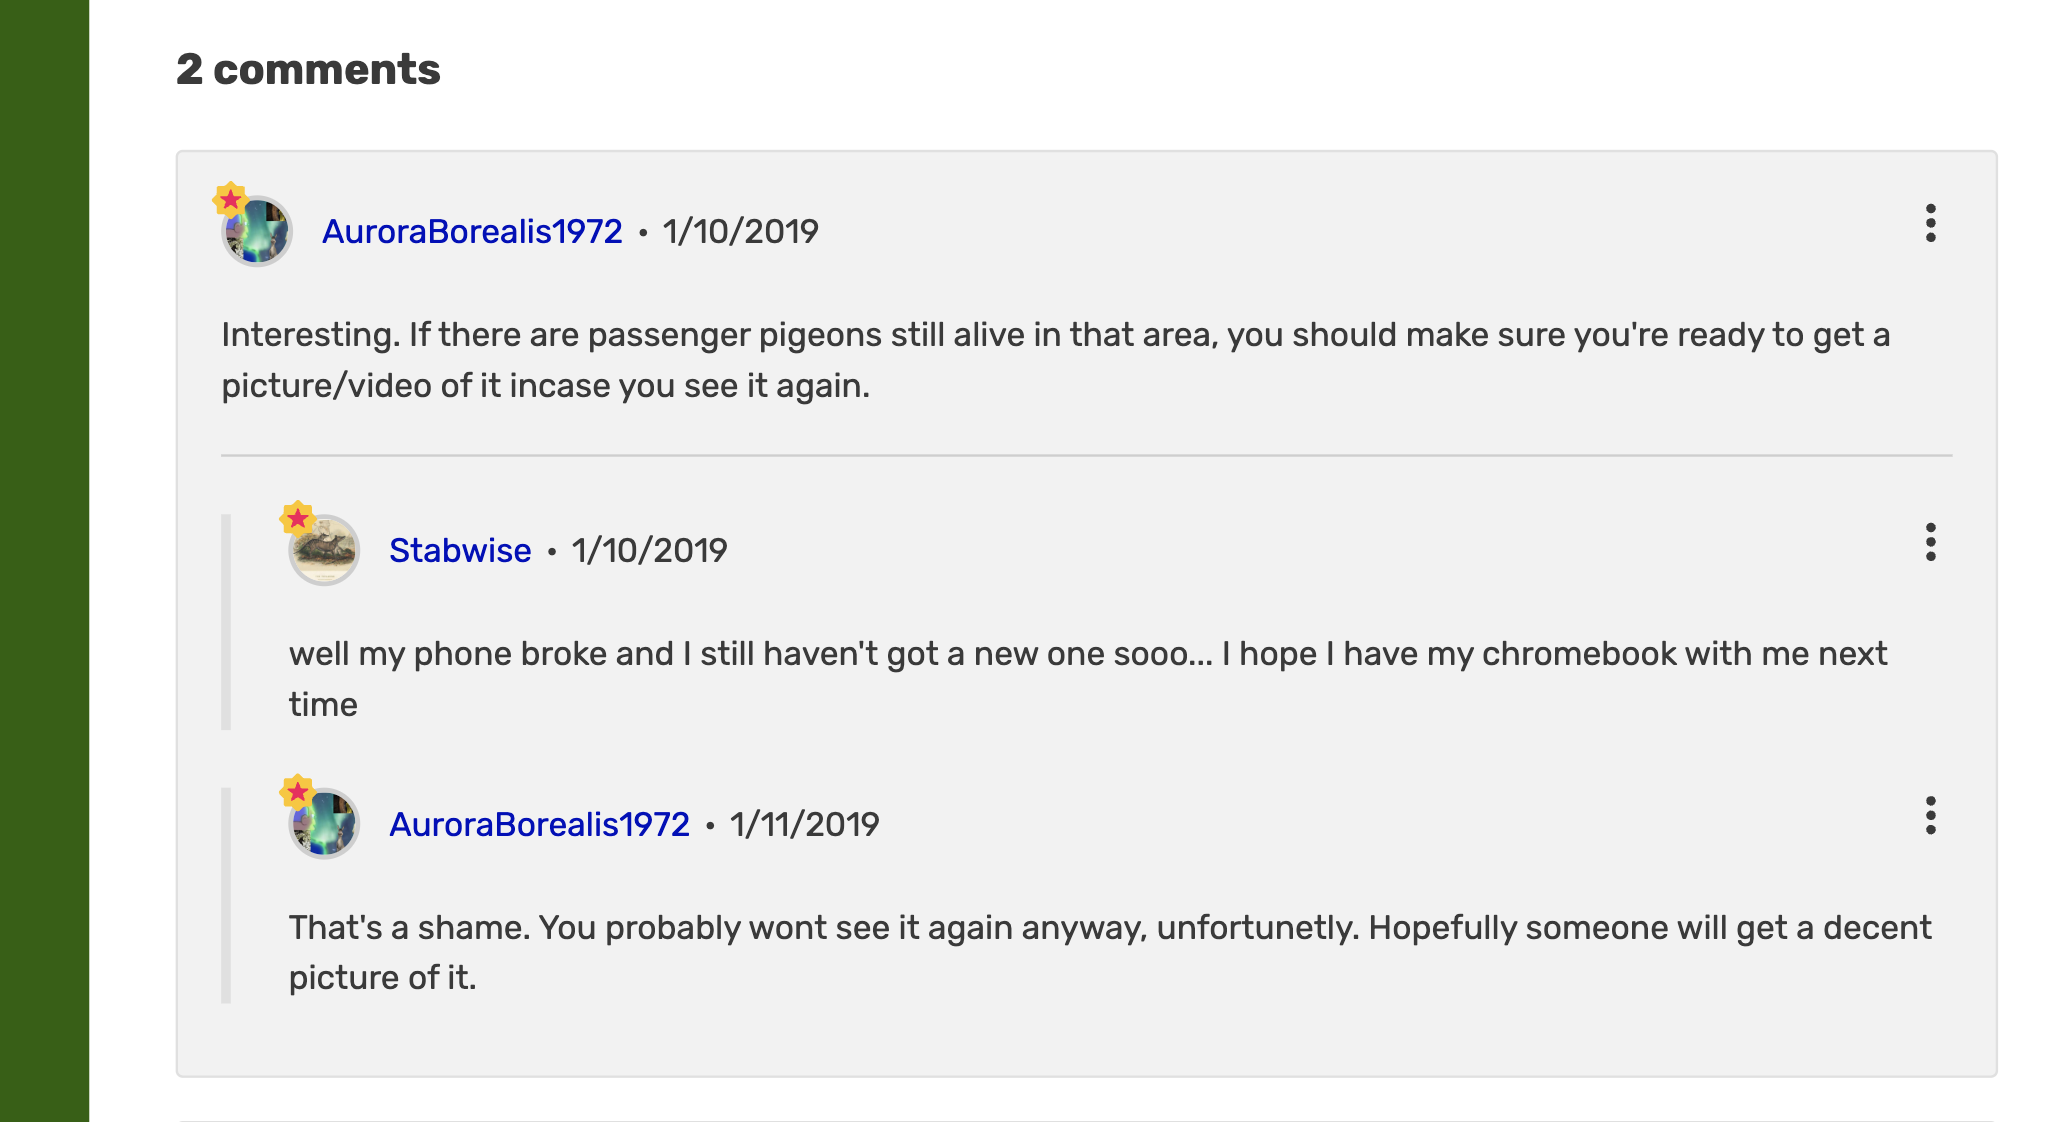Click the 1/10/2019 date beside top AuroraBorealis1972
2070x1122 pixels.
pos(740,232)
